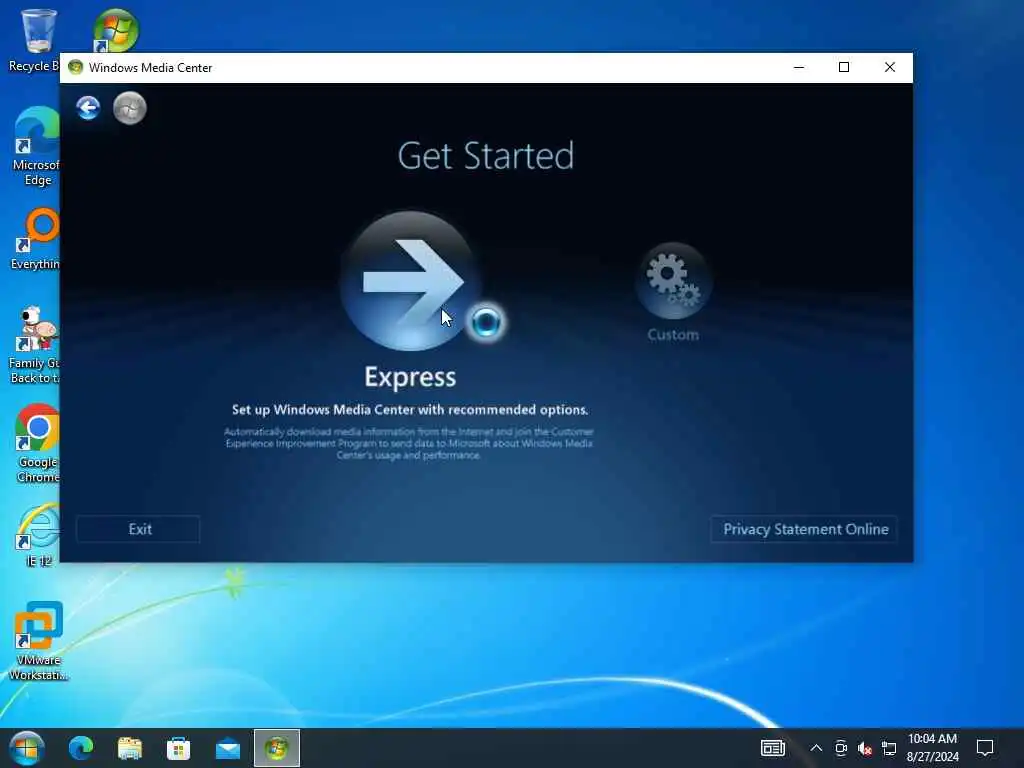Open File Explorer from the taskbar
This screenshot has height=768, width=1024.
tap(130, 748)
